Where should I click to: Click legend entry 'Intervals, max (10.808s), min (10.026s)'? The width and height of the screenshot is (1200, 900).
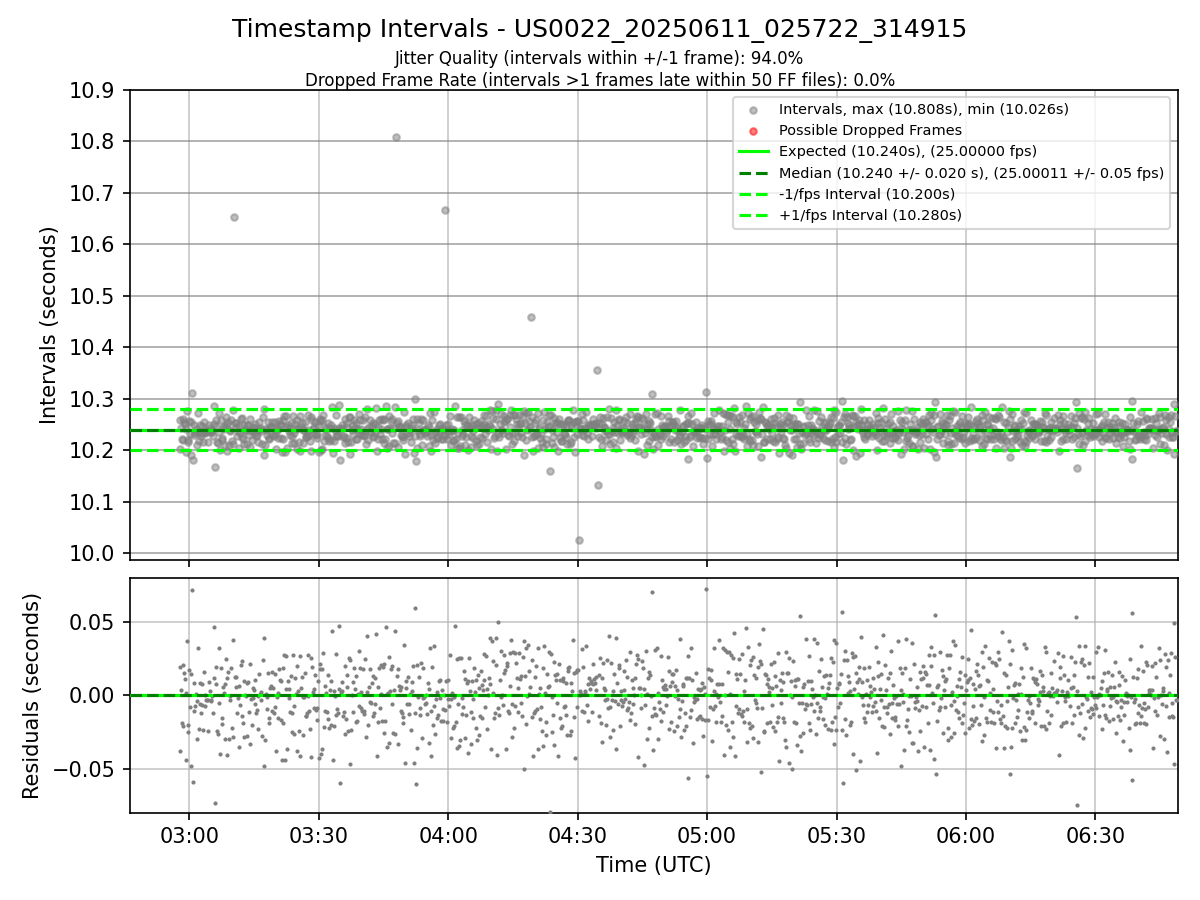coord(924,109)
